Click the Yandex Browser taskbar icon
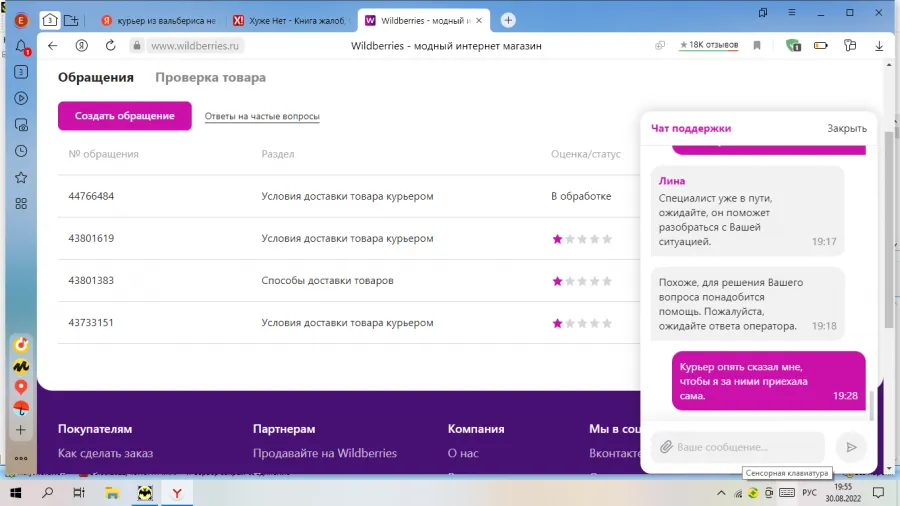900x506 pixels. click(177, 493)
